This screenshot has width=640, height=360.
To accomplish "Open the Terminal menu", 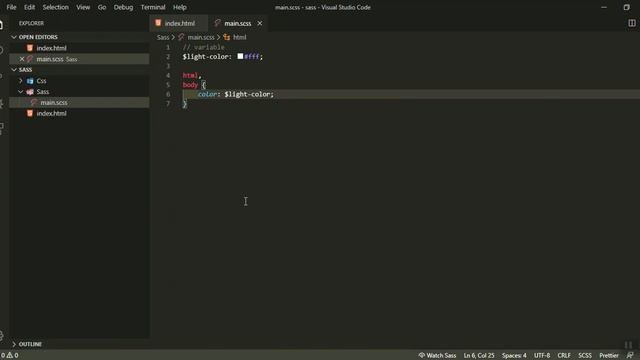I will [153, 7].
